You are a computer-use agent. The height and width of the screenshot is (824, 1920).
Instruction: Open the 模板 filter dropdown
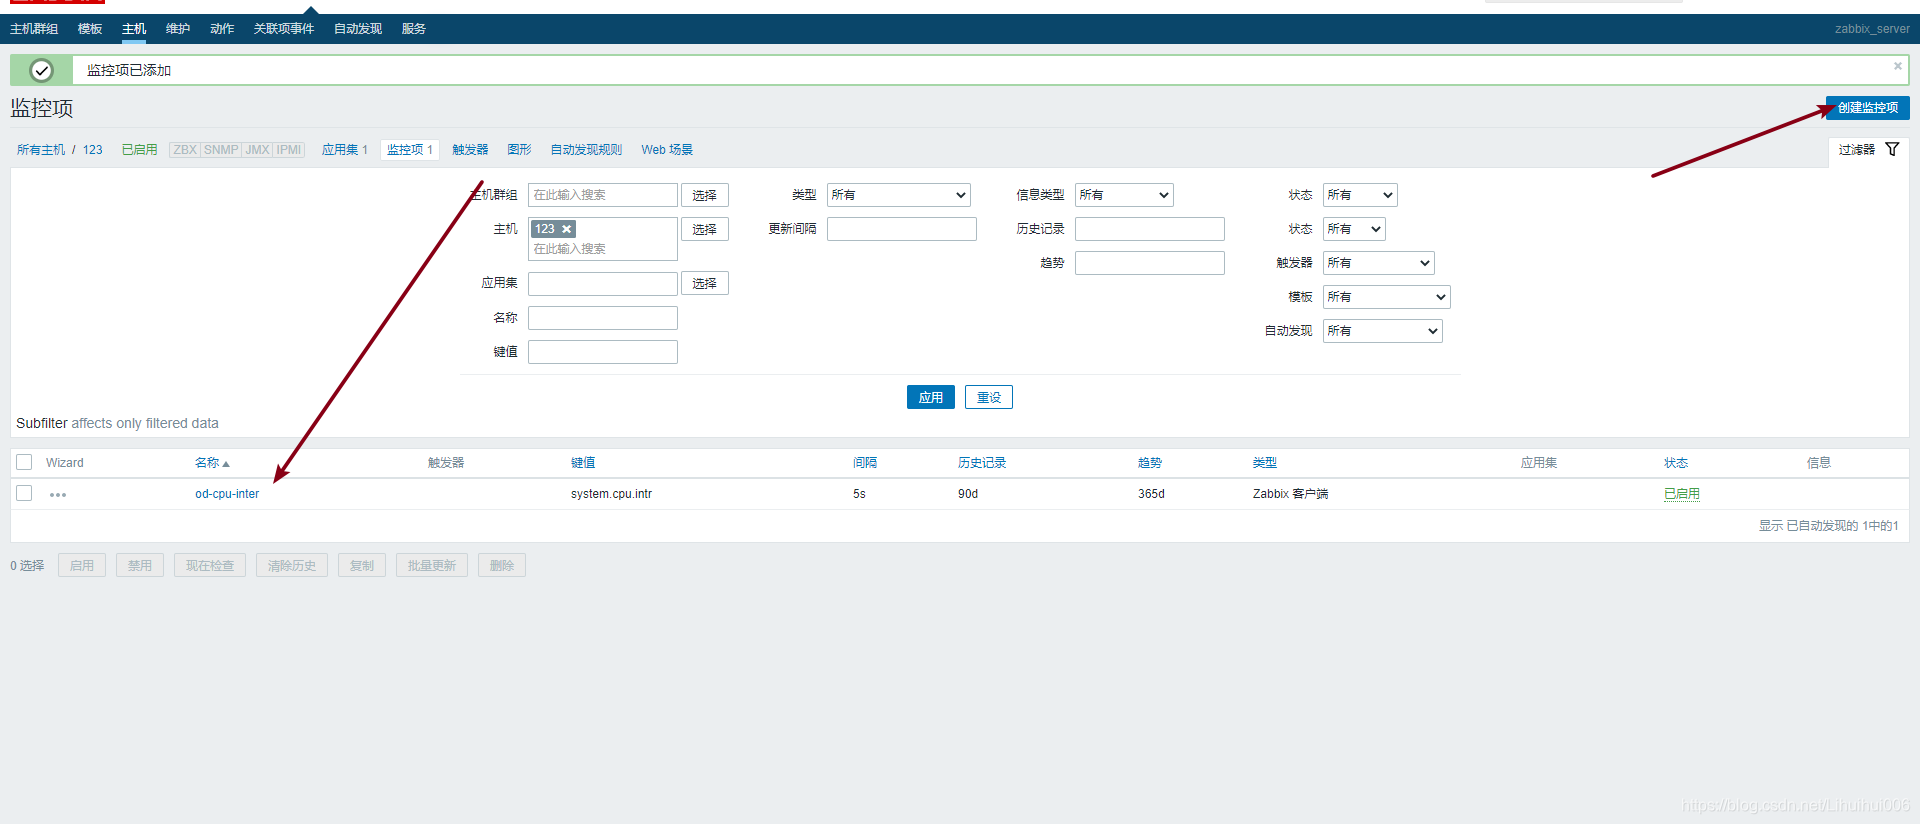tap(1386, 297)
